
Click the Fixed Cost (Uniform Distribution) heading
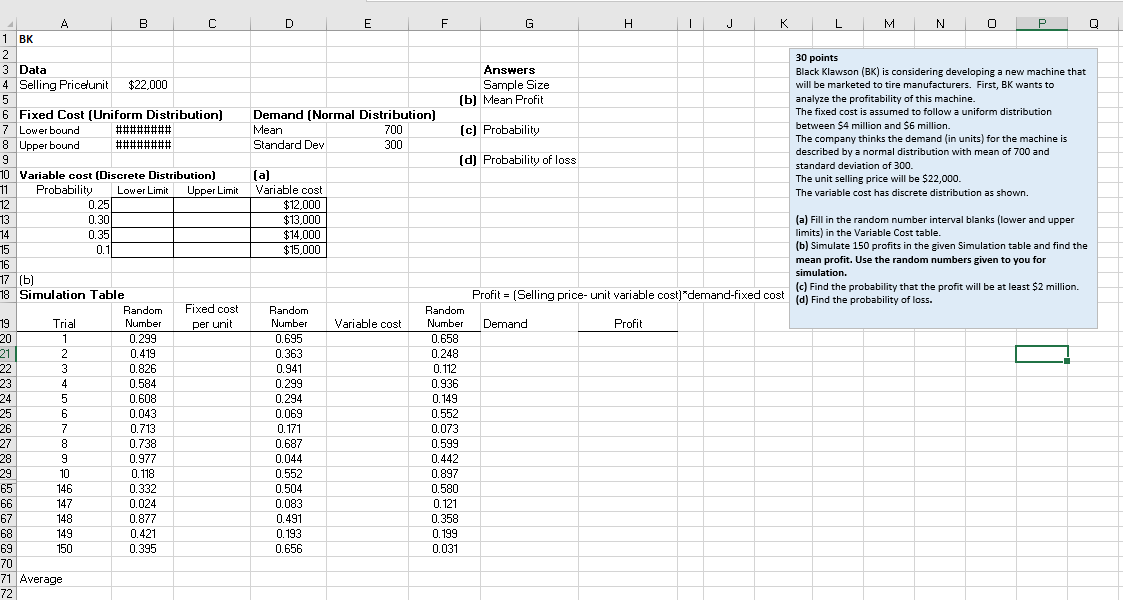(121, 115)
